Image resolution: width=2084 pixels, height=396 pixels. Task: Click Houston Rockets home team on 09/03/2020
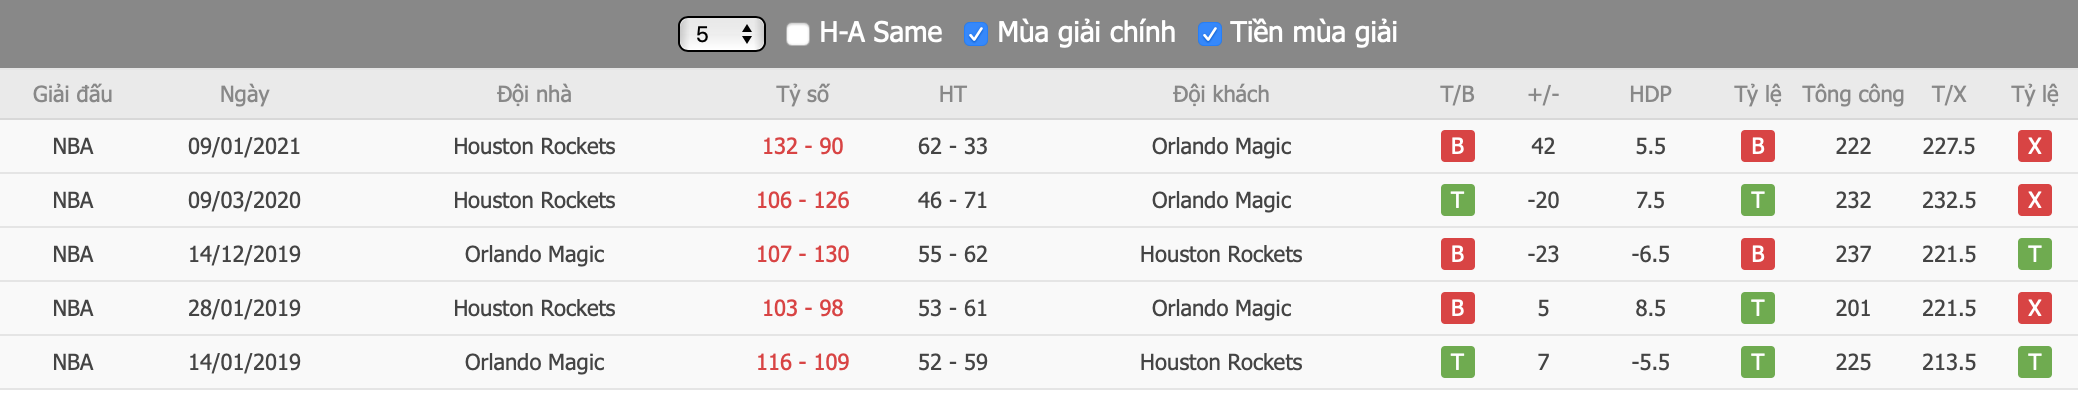click(x=534, y=200)
